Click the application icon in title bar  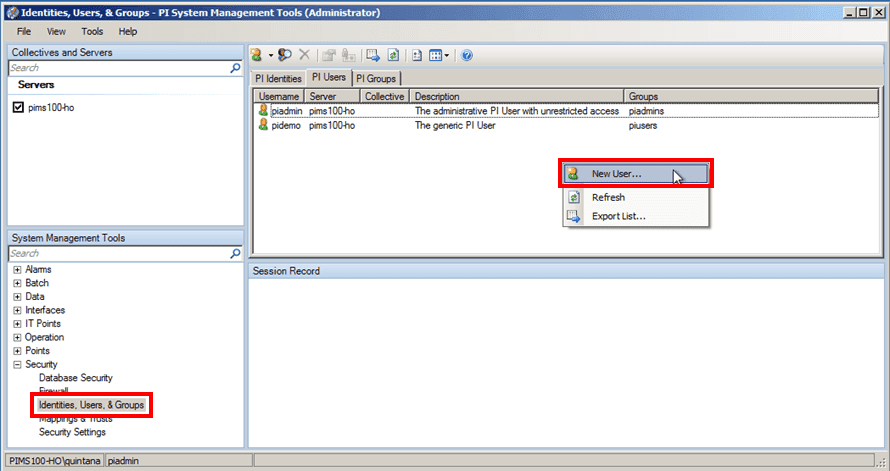pyautogui.click(x=12, y=12)
